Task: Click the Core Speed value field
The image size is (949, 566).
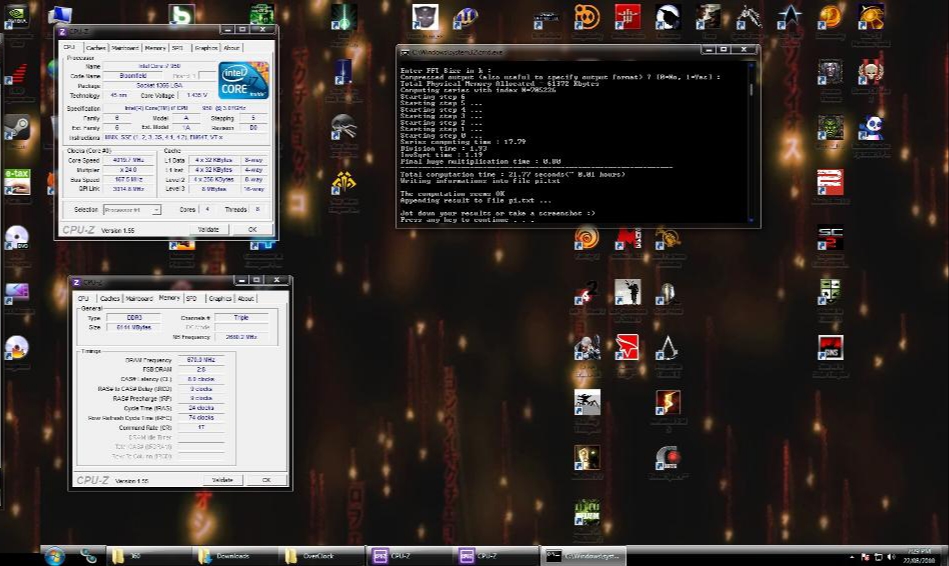Action: coord(129,160)
